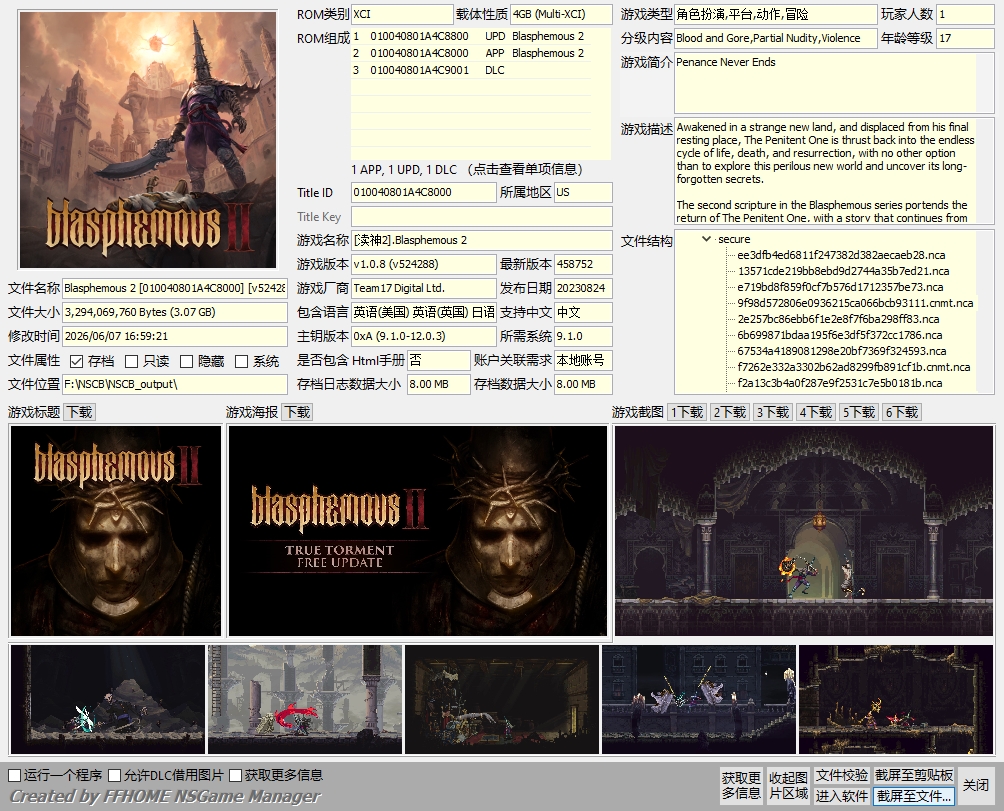The height and width of the screenshot is (811, 1004).
Task: Click the 游戏类型 genre field
Action: (775, 14)
